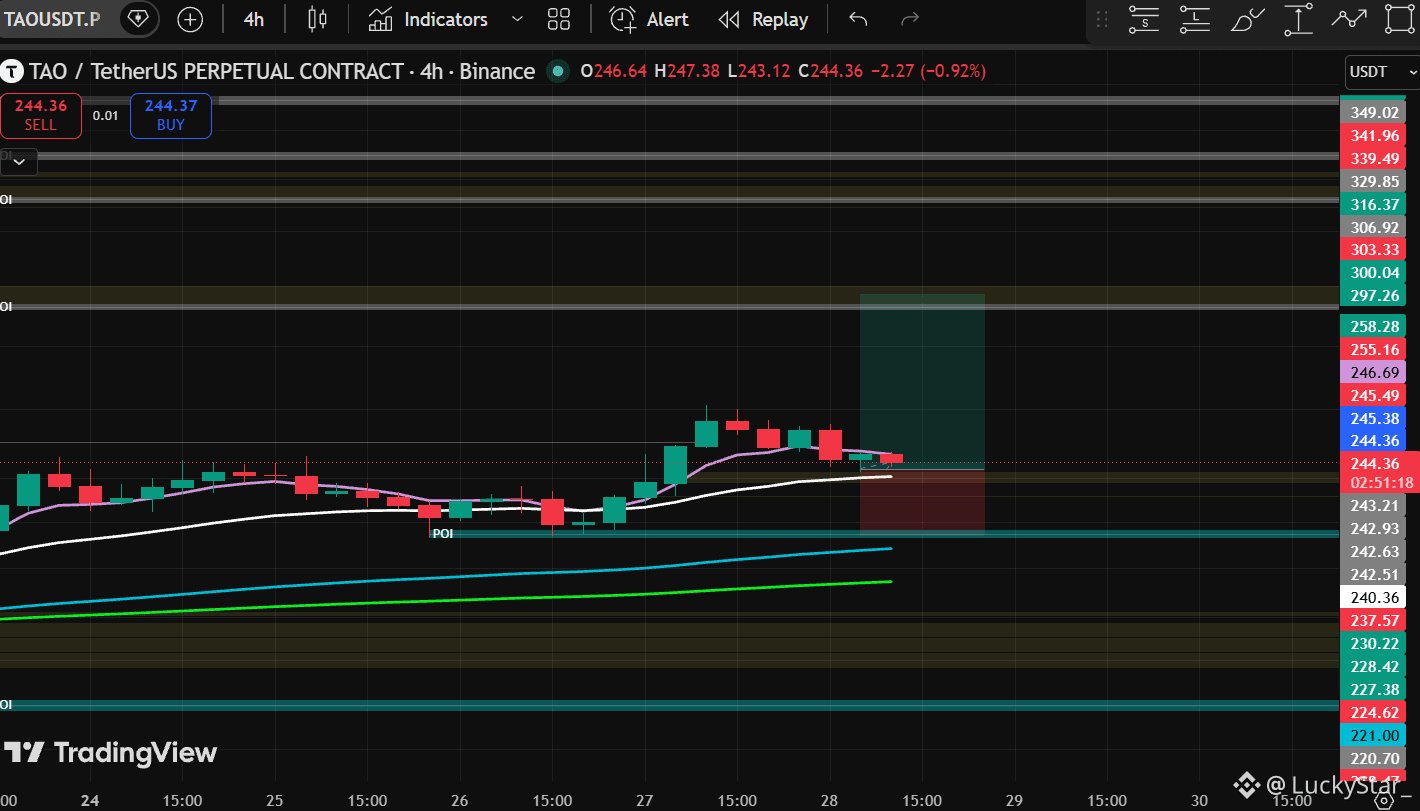Screen dimensions: 1420x811
Task: Click the TAO / TetherUS PERPETUAL CONTRACT title
Action: pyautogui.click(x=282, y=71)
